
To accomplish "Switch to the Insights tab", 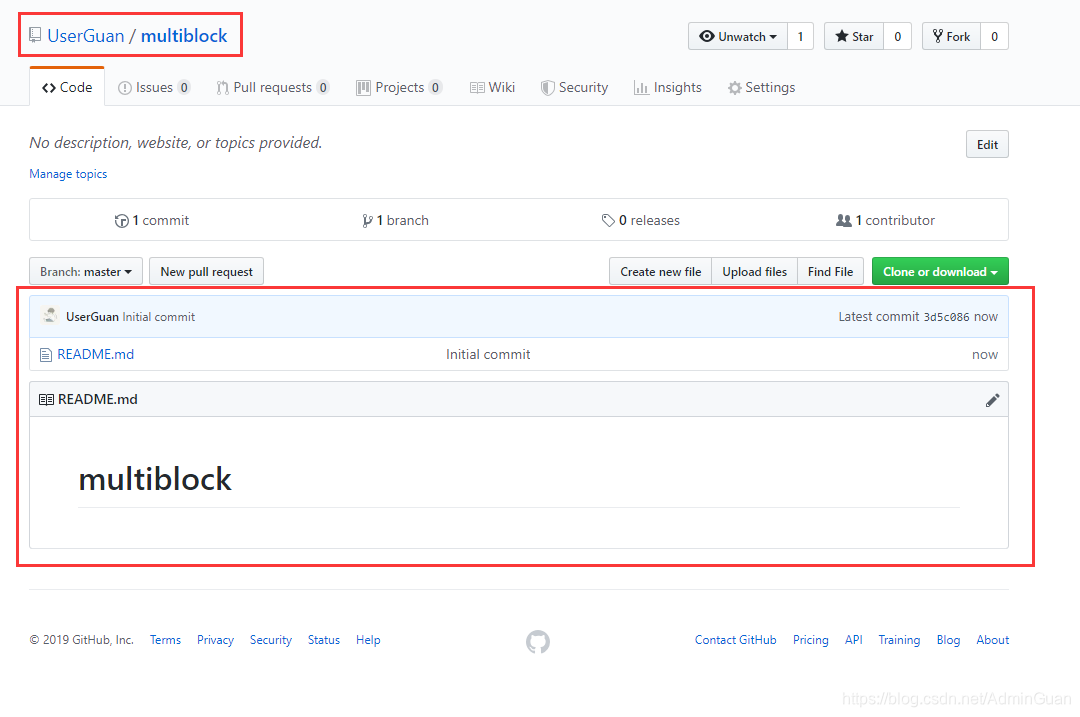I will tap(667, 87).
